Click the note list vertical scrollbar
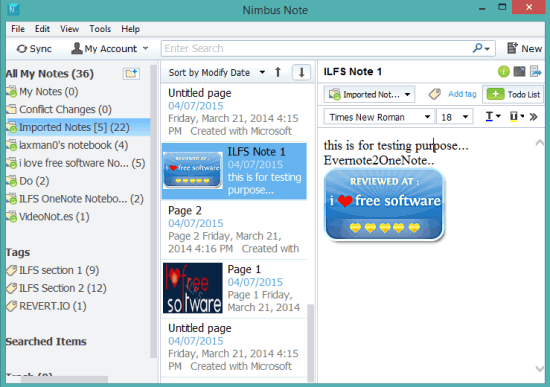Screen dimensions: 550x387 [x=310, y=342]
